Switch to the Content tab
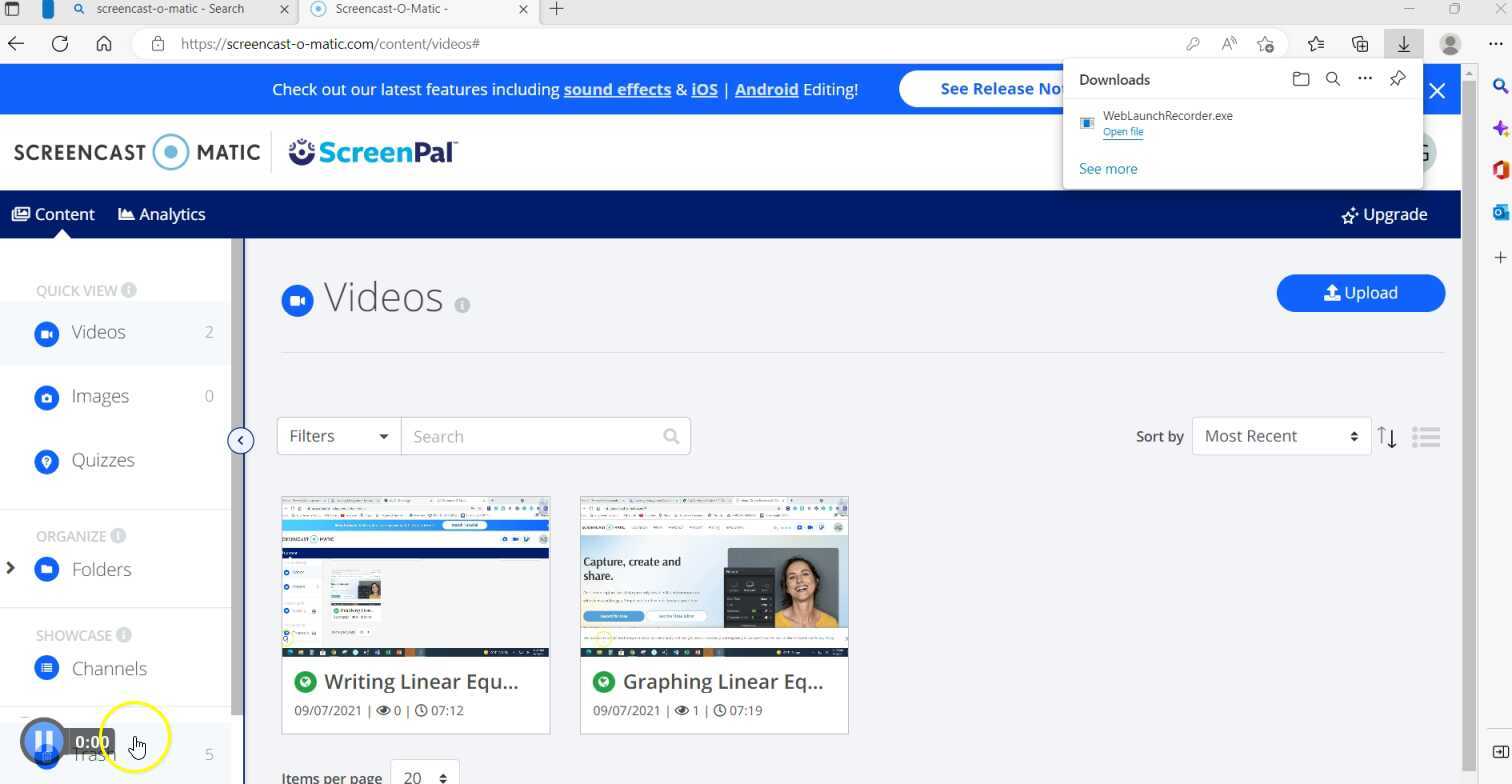The height and width of the screenshot is (784, 1512). click(x=53, y=214)
